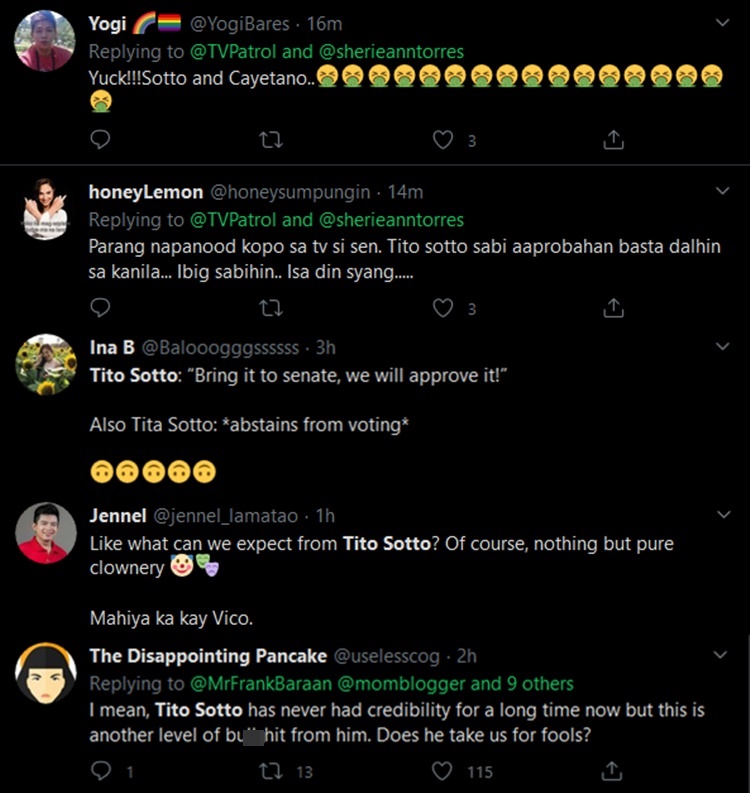Share Yogi's tweet
Viewport: 750px width, 793px height.
(x=614, y=140)
